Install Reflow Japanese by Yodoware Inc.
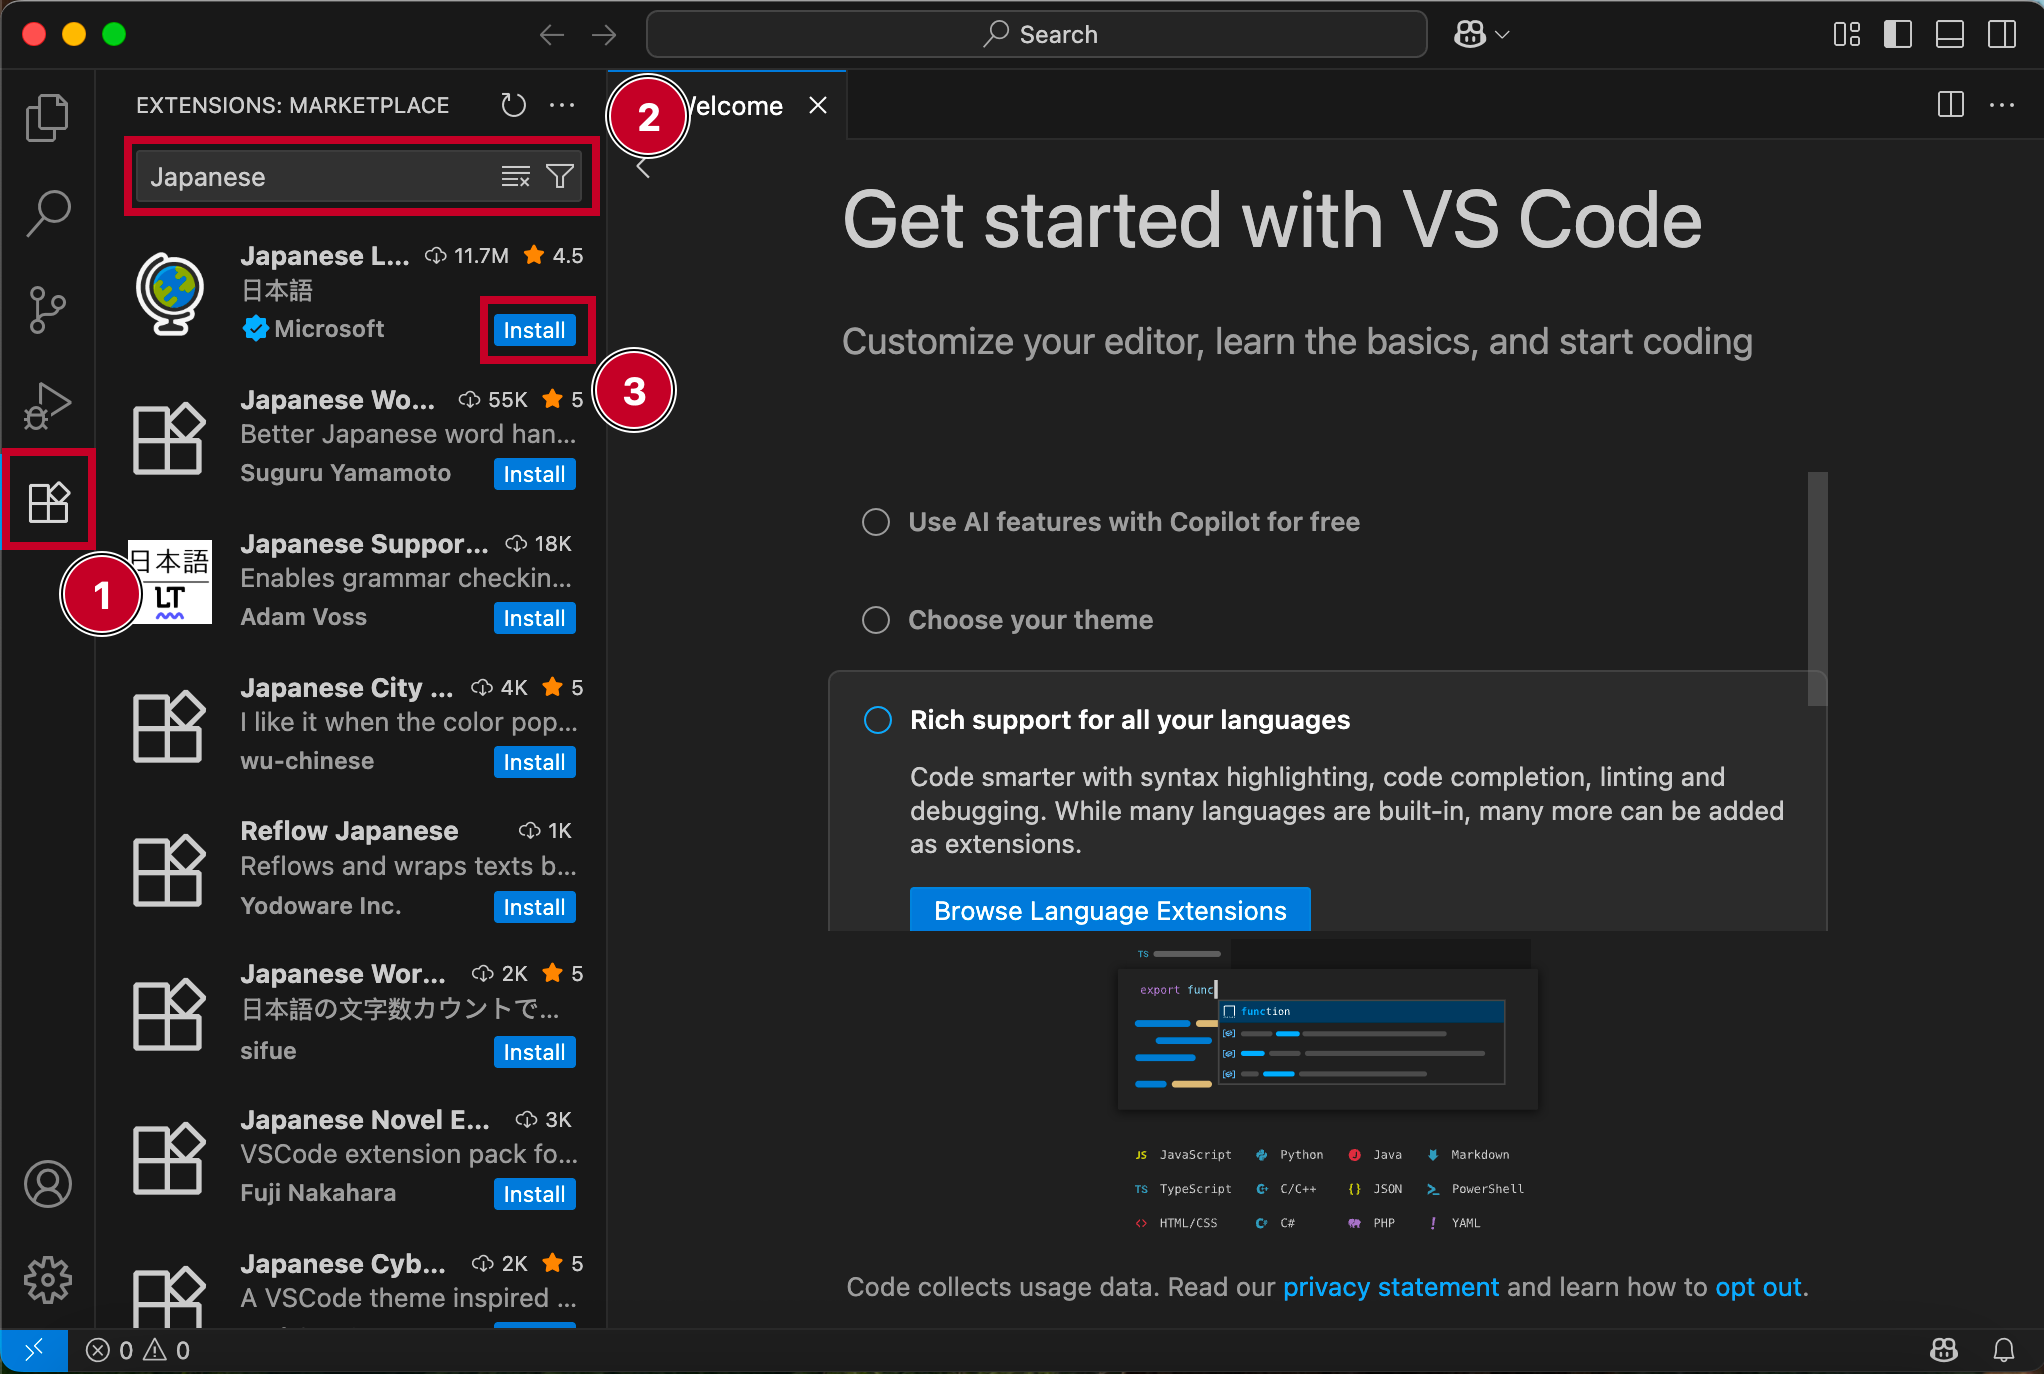Viewport: 2044px width, 1374px height. [x=534, y=907]
